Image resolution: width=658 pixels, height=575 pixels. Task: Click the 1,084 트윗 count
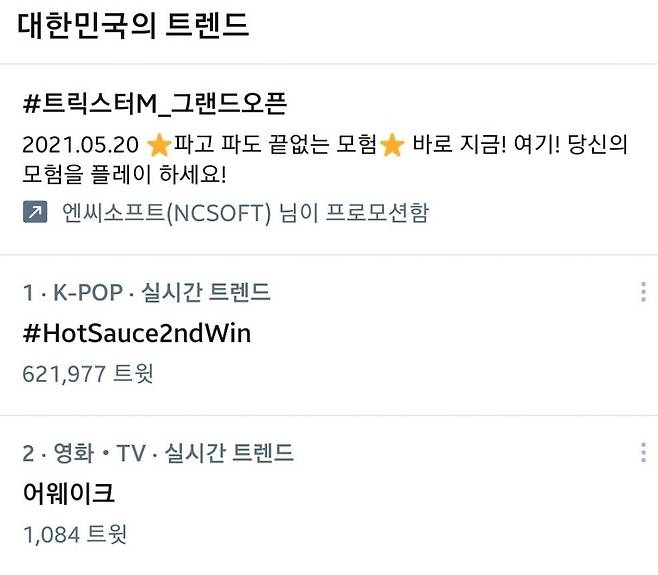[75, 534]
